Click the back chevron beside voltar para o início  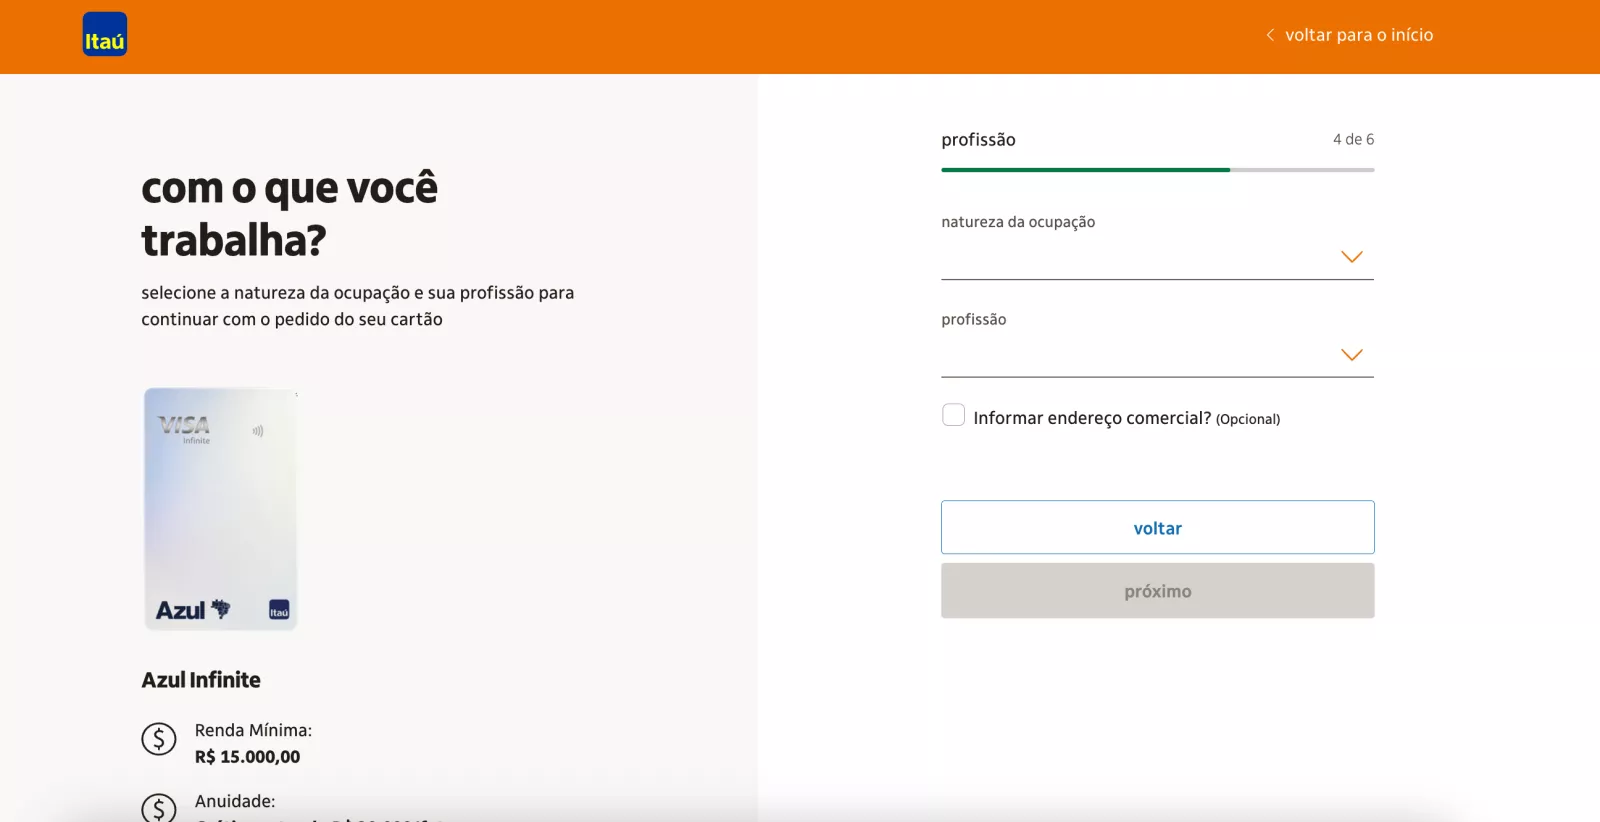(1270, 35)
